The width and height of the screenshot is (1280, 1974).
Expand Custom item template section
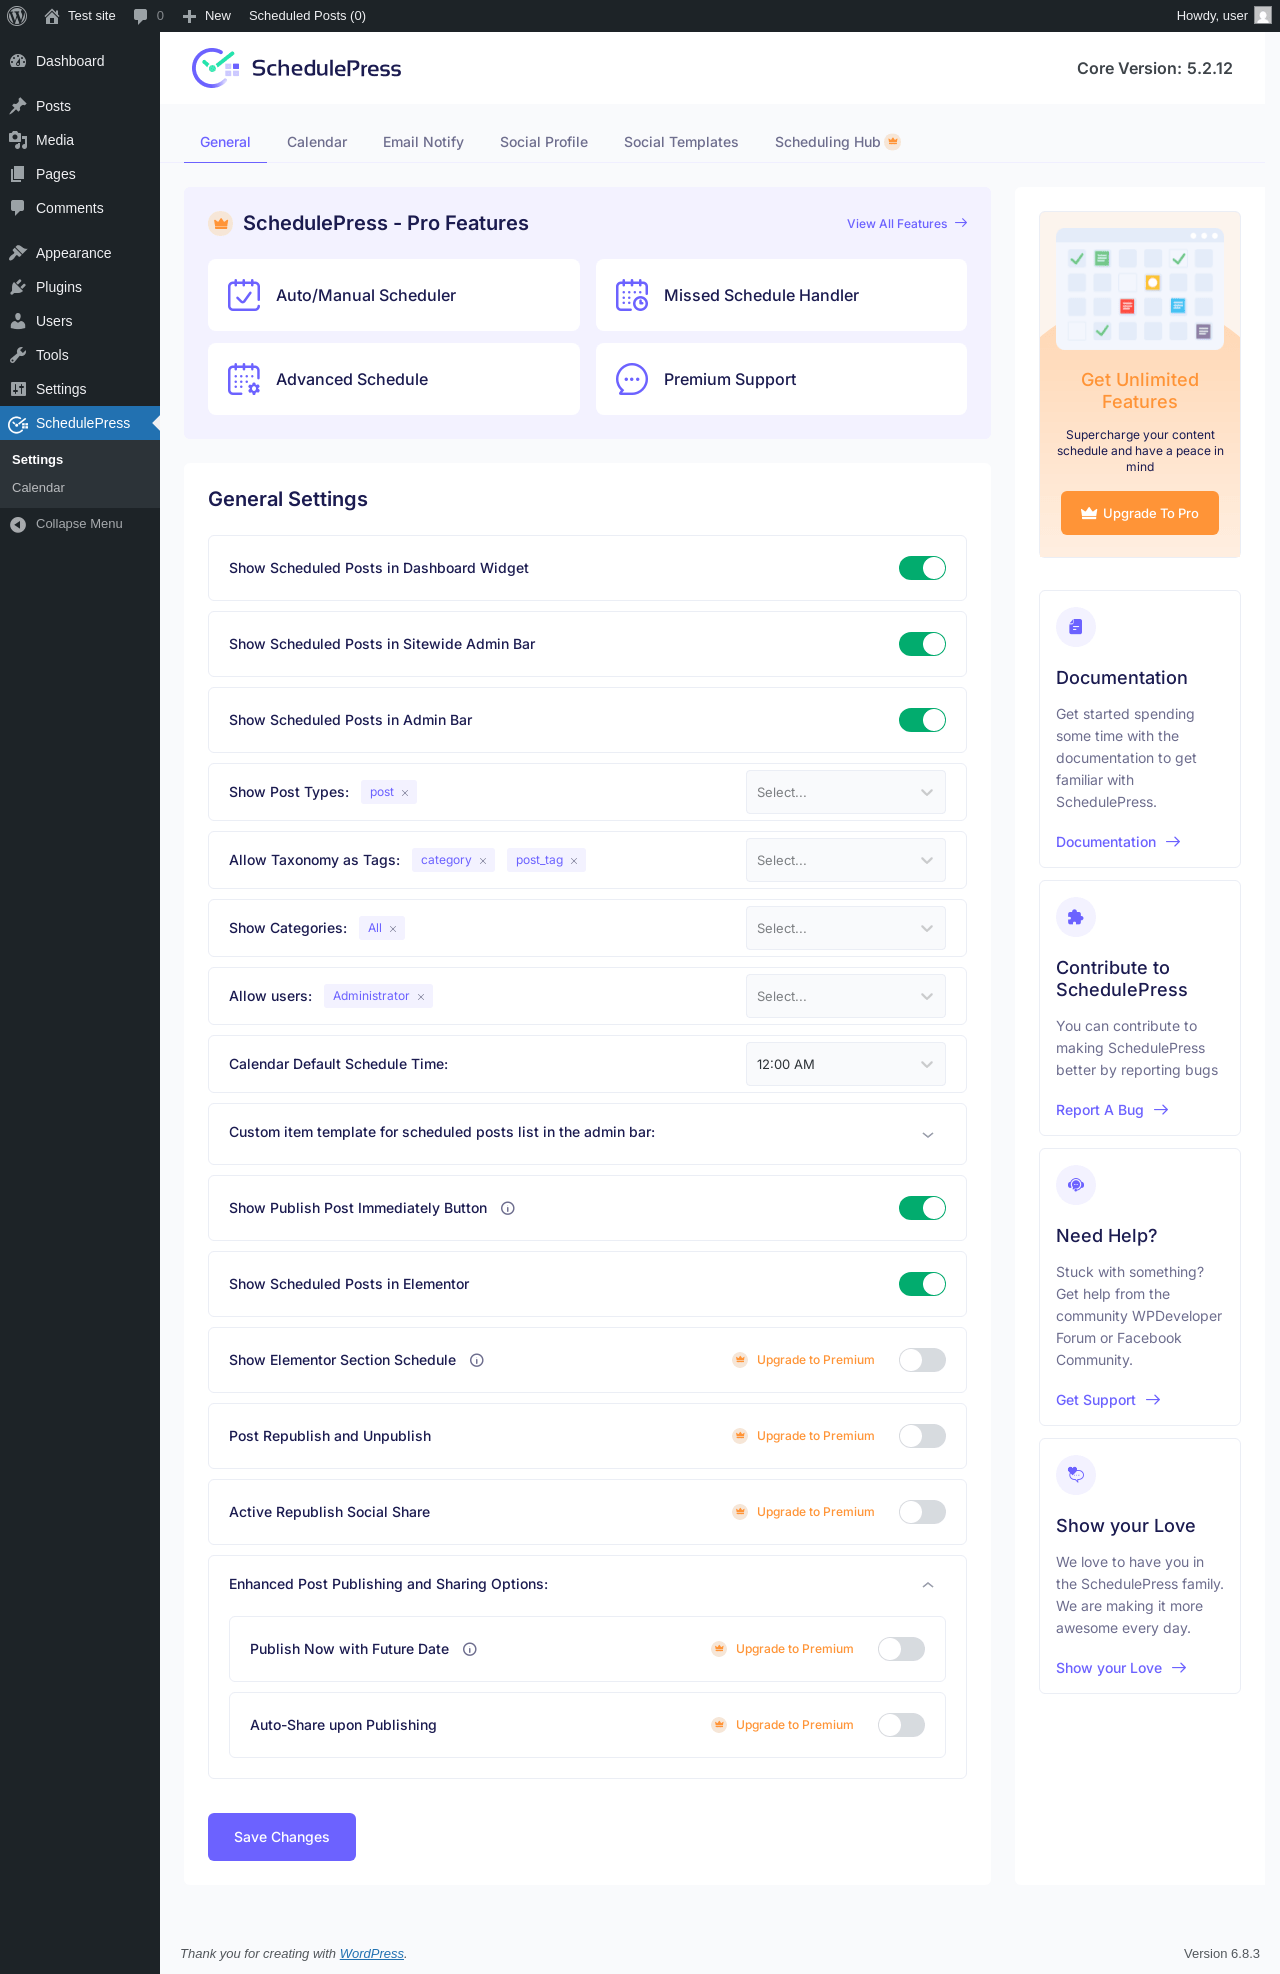pyautogui.click(x=928, y=1134)
